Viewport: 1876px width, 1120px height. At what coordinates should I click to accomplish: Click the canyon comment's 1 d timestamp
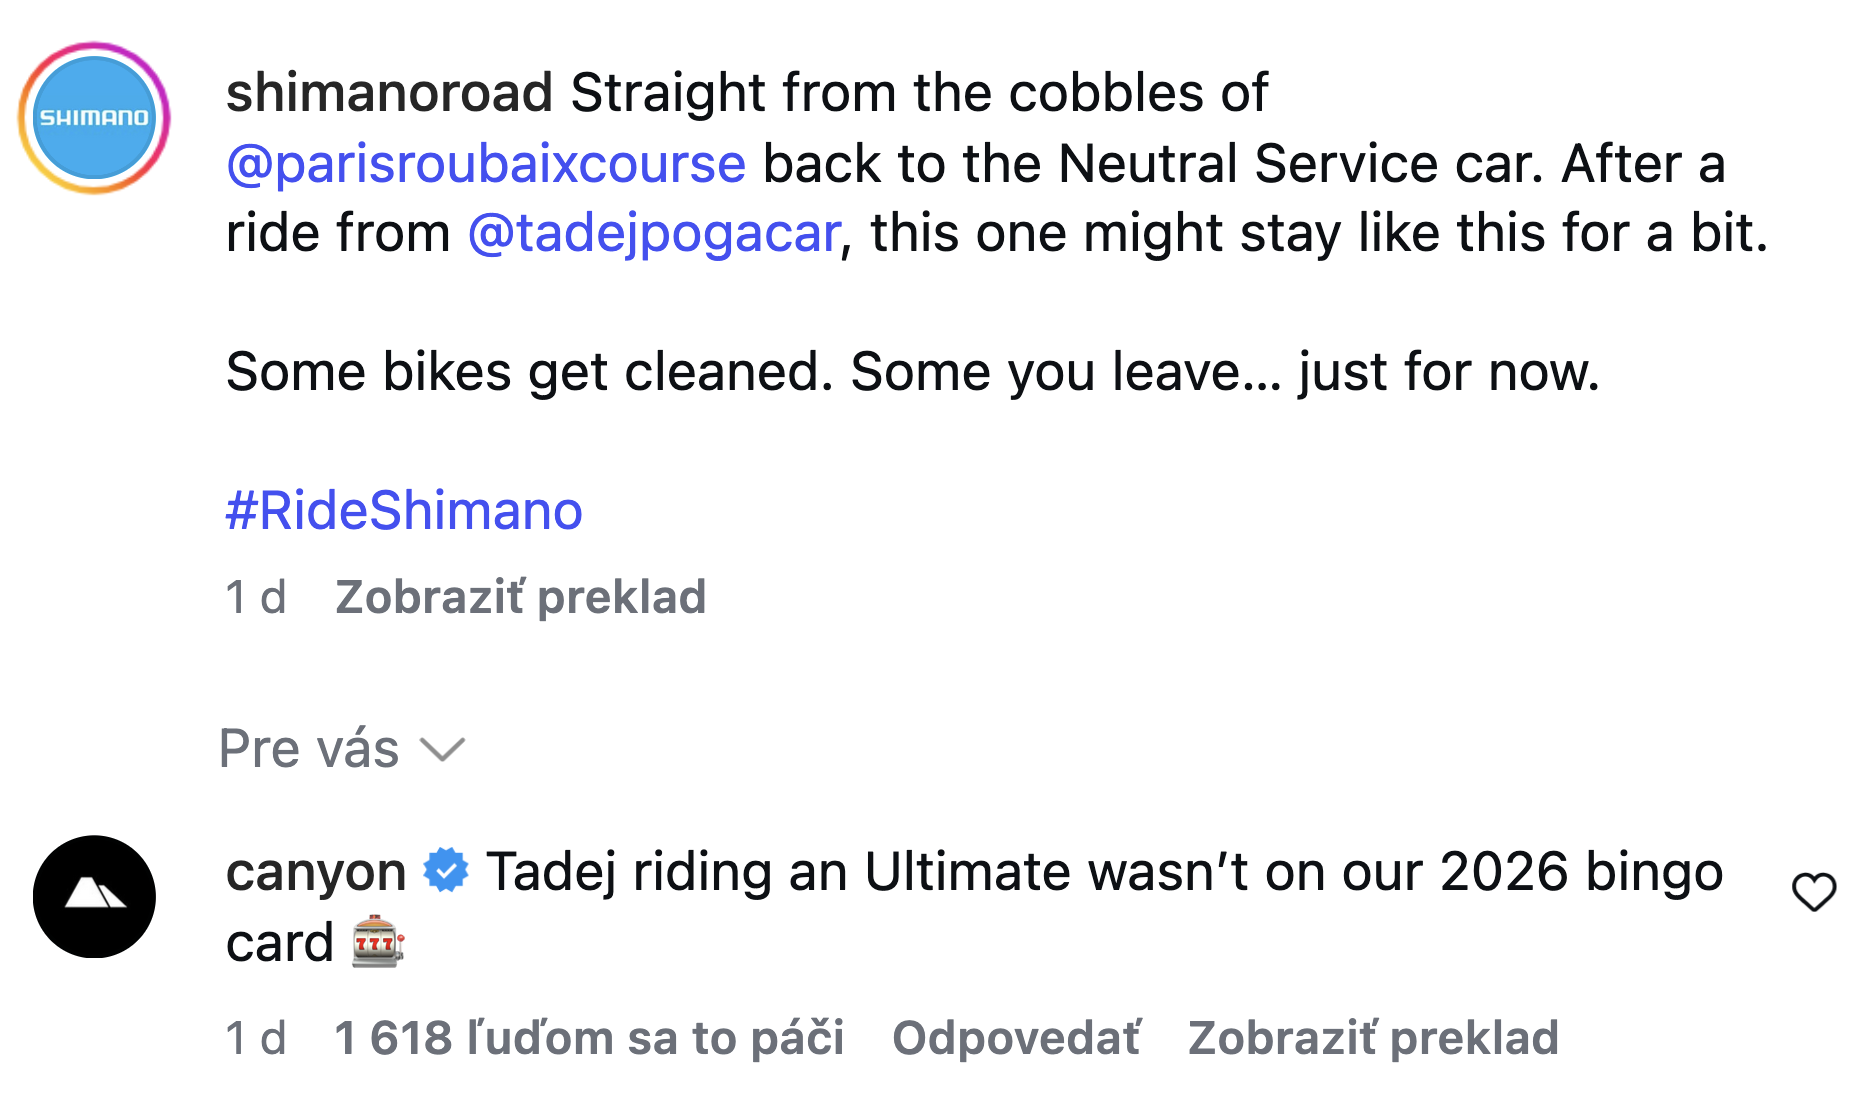click(256, 1038)
